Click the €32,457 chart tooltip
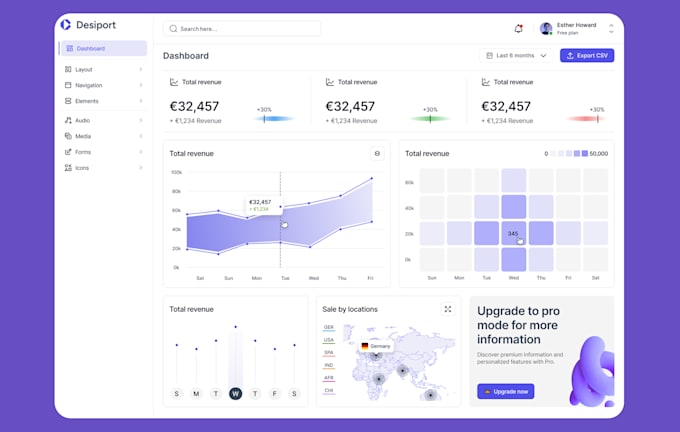Image resolution: width=680 pixels, height=432 pixels. pyautogui.click(x=264, y=205)
